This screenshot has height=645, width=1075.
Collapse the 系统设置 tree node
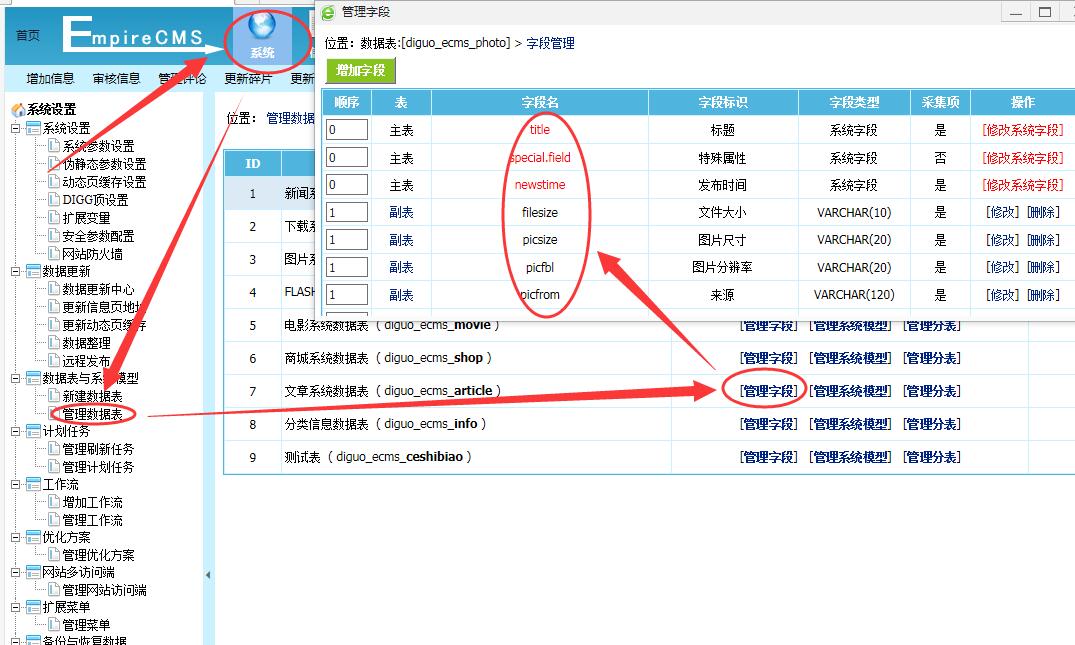(x=16, y=128)
